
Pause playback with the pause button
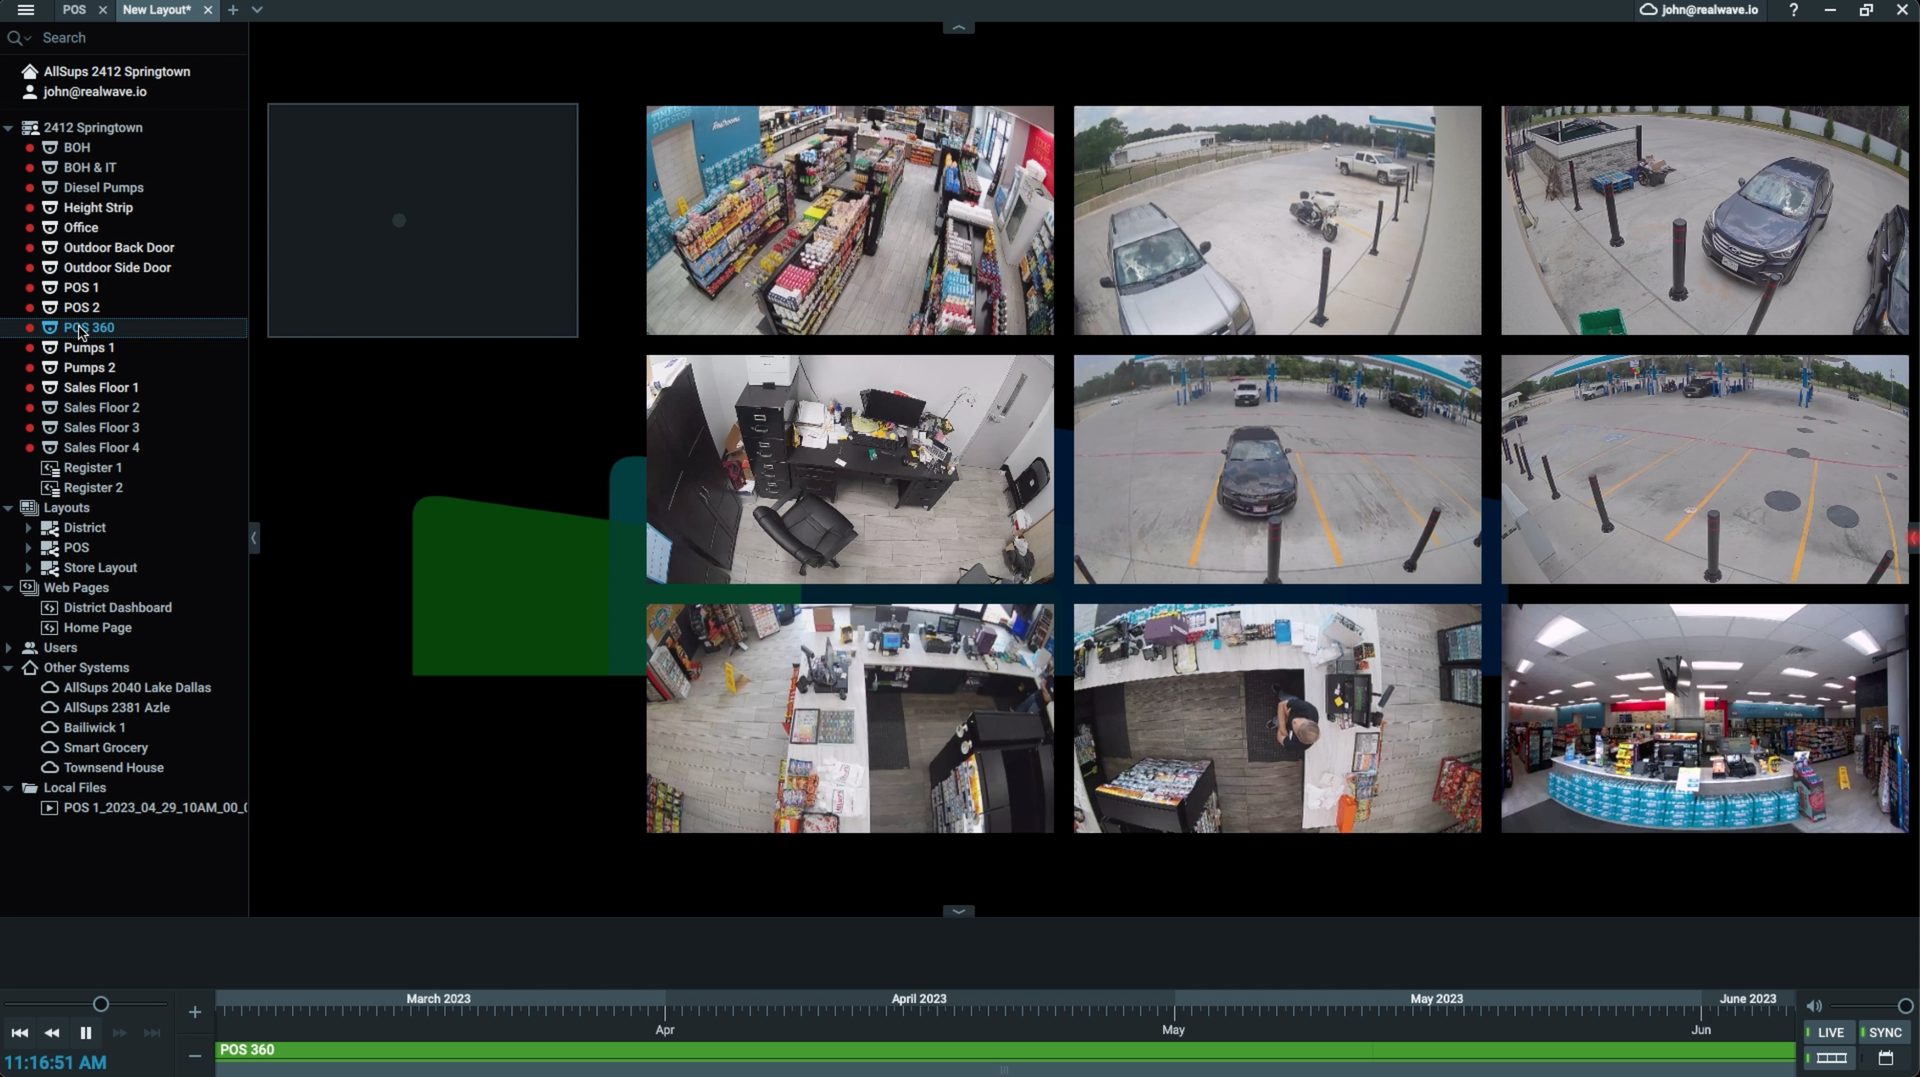tap(86, 1033)
